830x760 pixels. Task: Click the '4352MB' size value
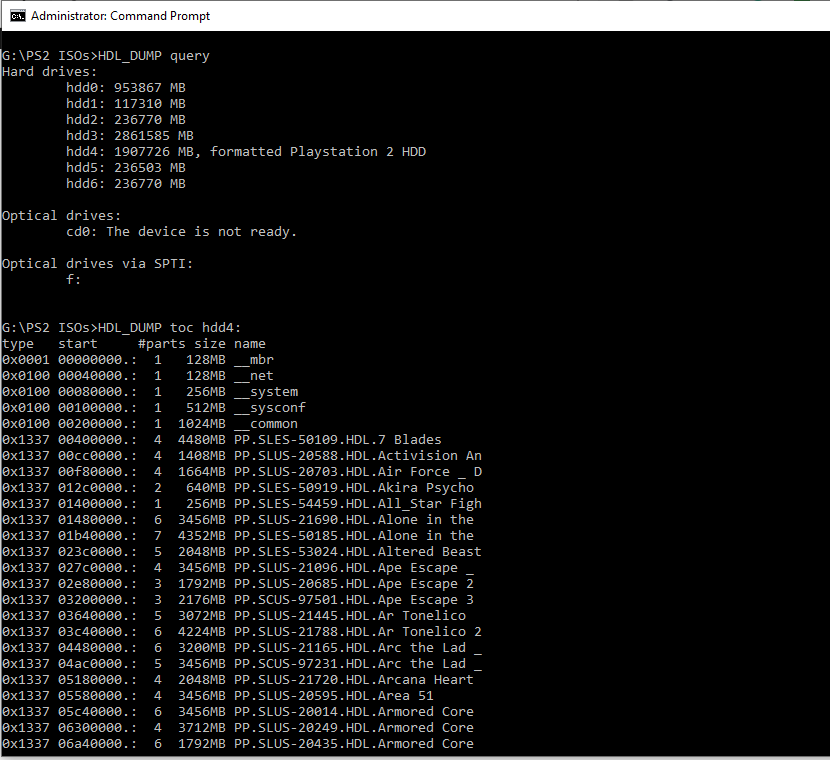[202, 536]
